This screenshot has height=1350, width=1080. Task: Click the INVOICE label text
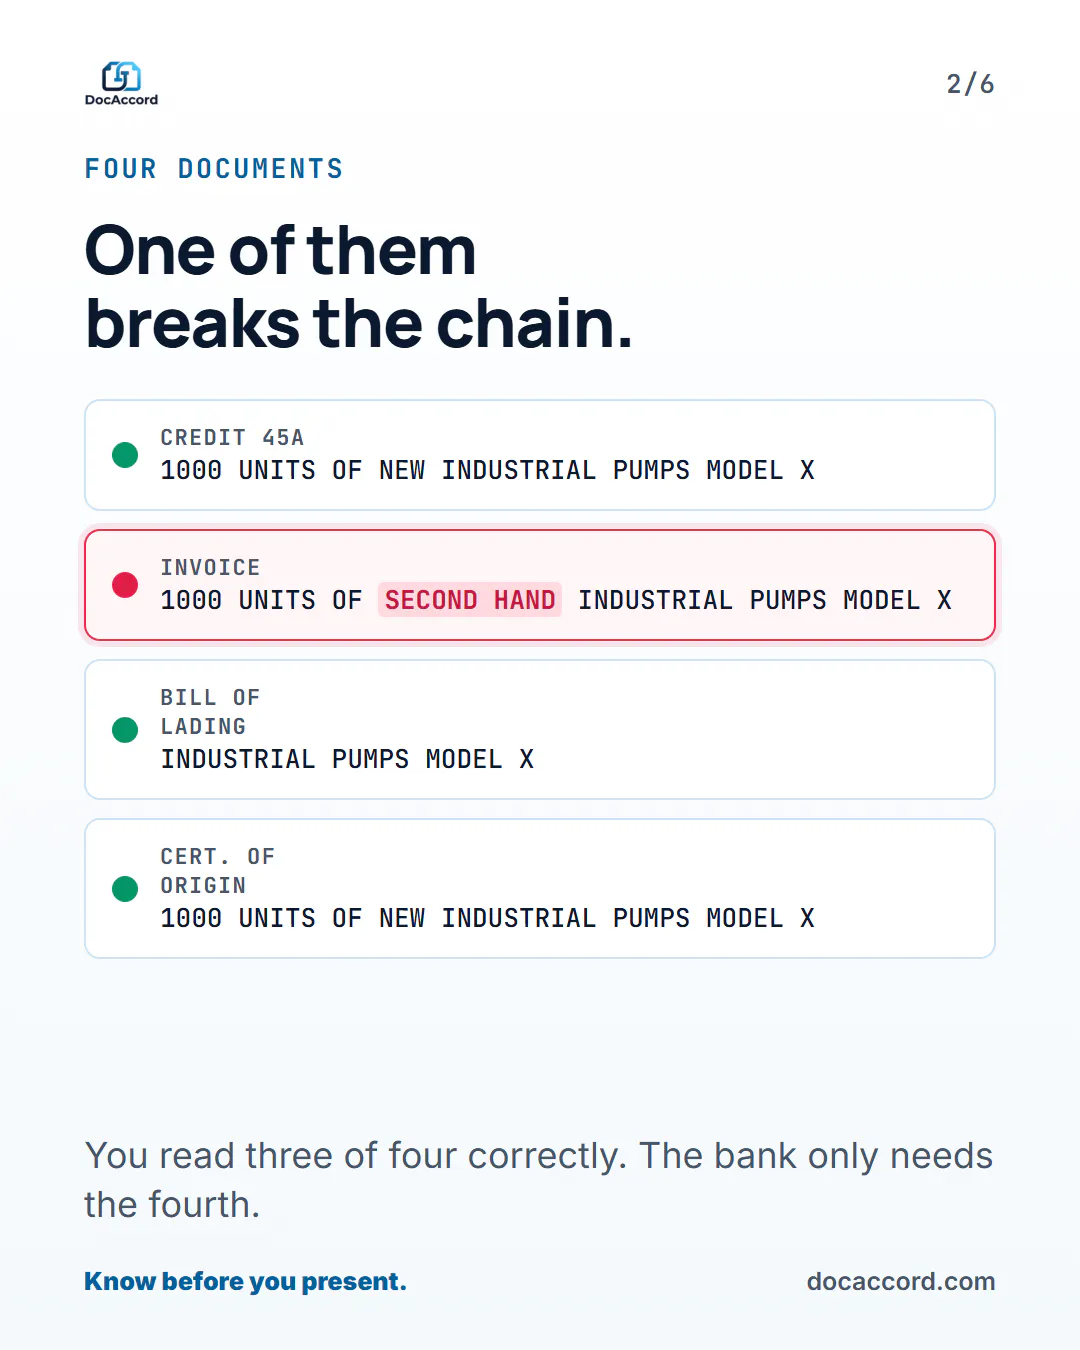[210, 568]
